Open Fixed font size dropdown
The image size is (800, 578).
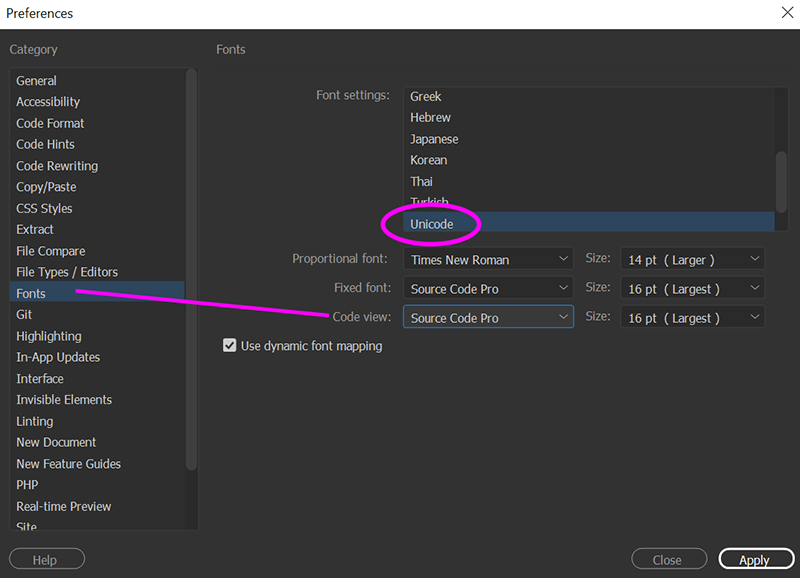(x=692, y=288)
